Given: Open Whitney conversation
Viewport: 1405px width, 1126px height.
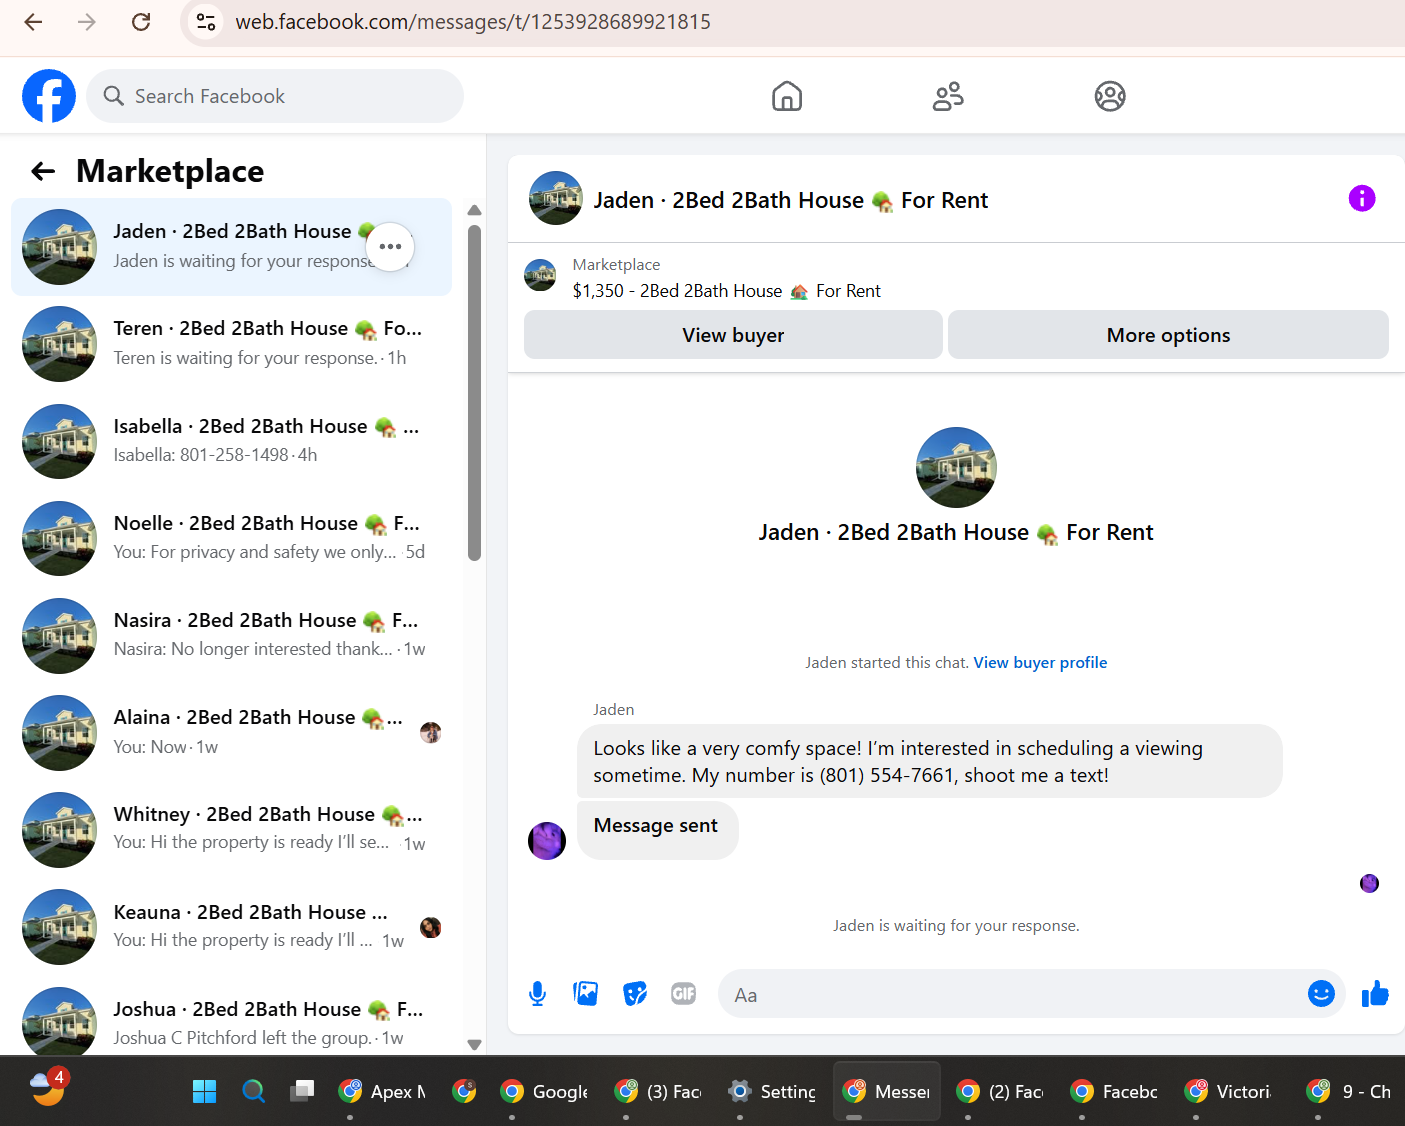Looking at the screenshot, I should [x=231, y=829].
